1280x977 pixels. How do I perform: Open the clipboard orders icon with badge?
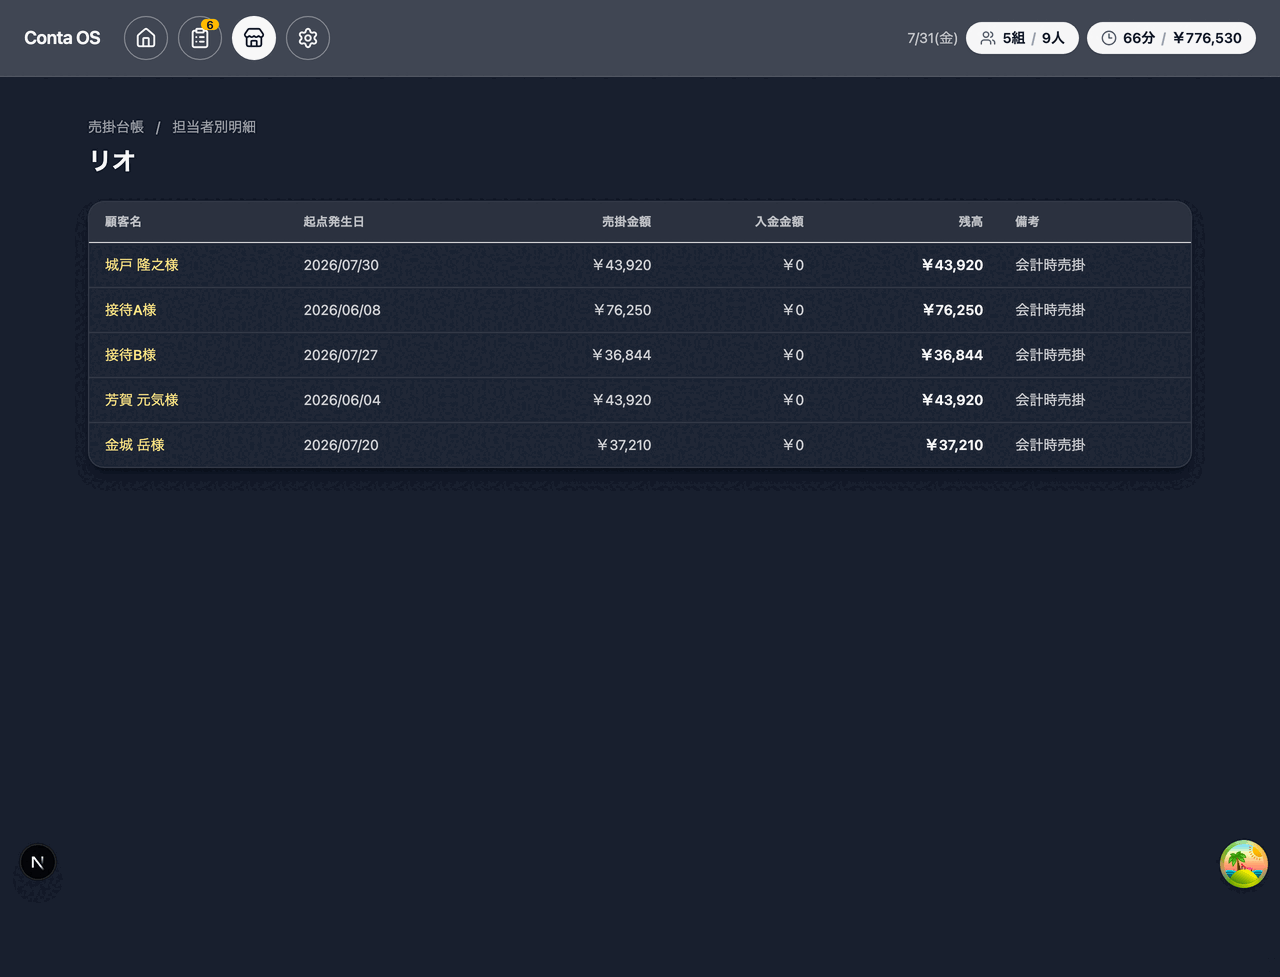pyautogui.click(x=200, y=38)
